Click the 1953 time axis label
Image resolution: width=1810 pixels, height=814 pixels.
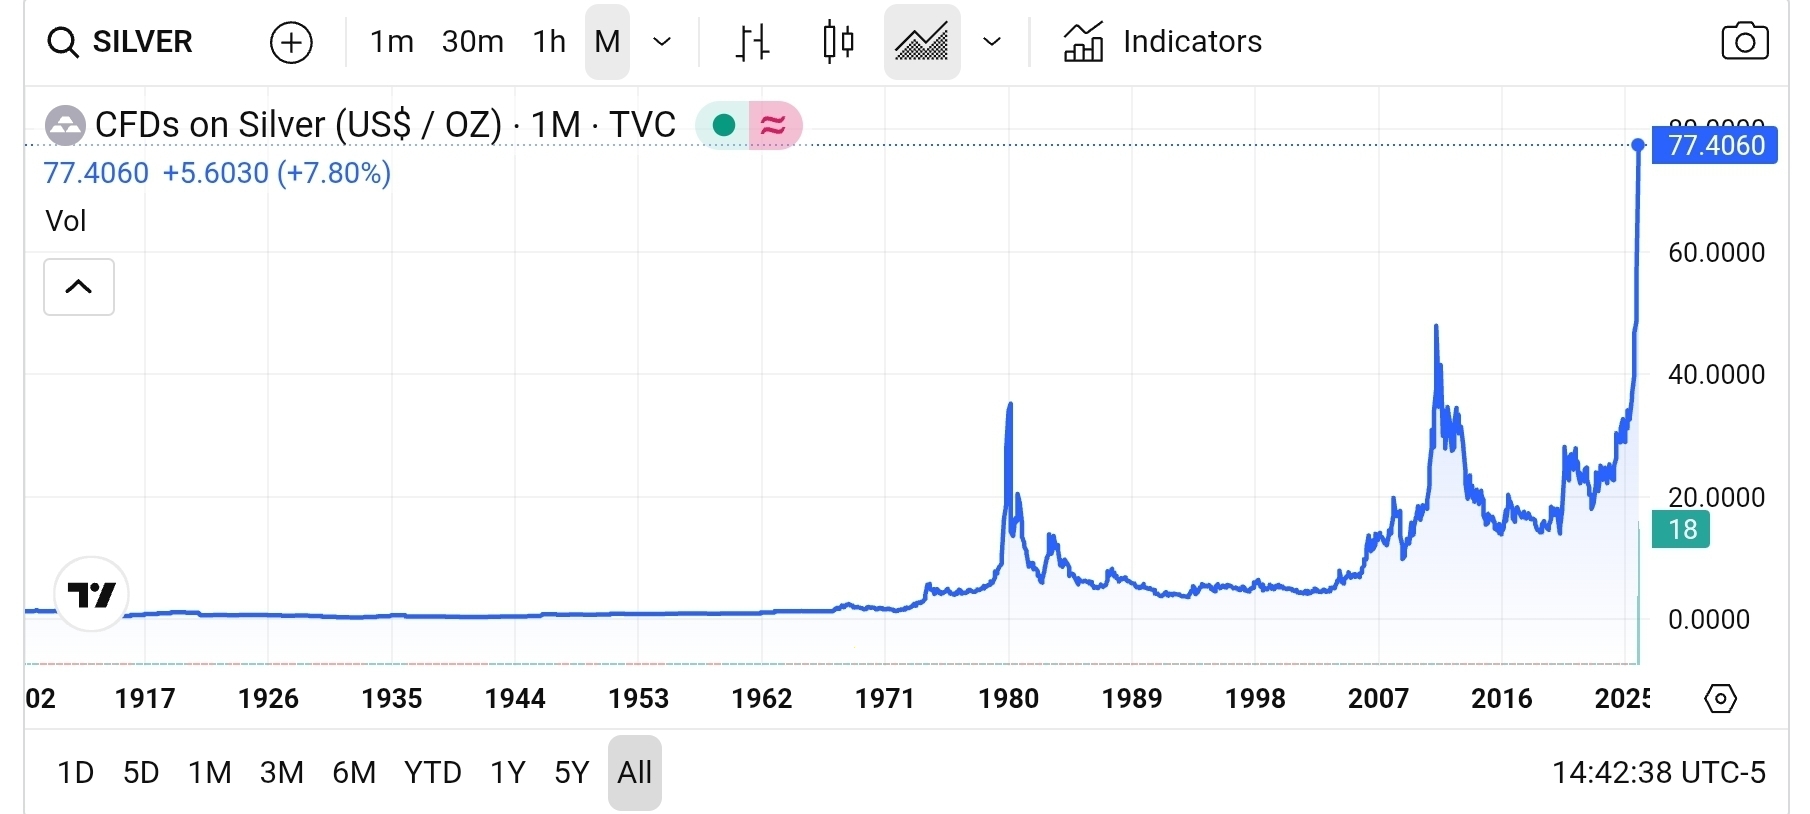click(639, 698)
